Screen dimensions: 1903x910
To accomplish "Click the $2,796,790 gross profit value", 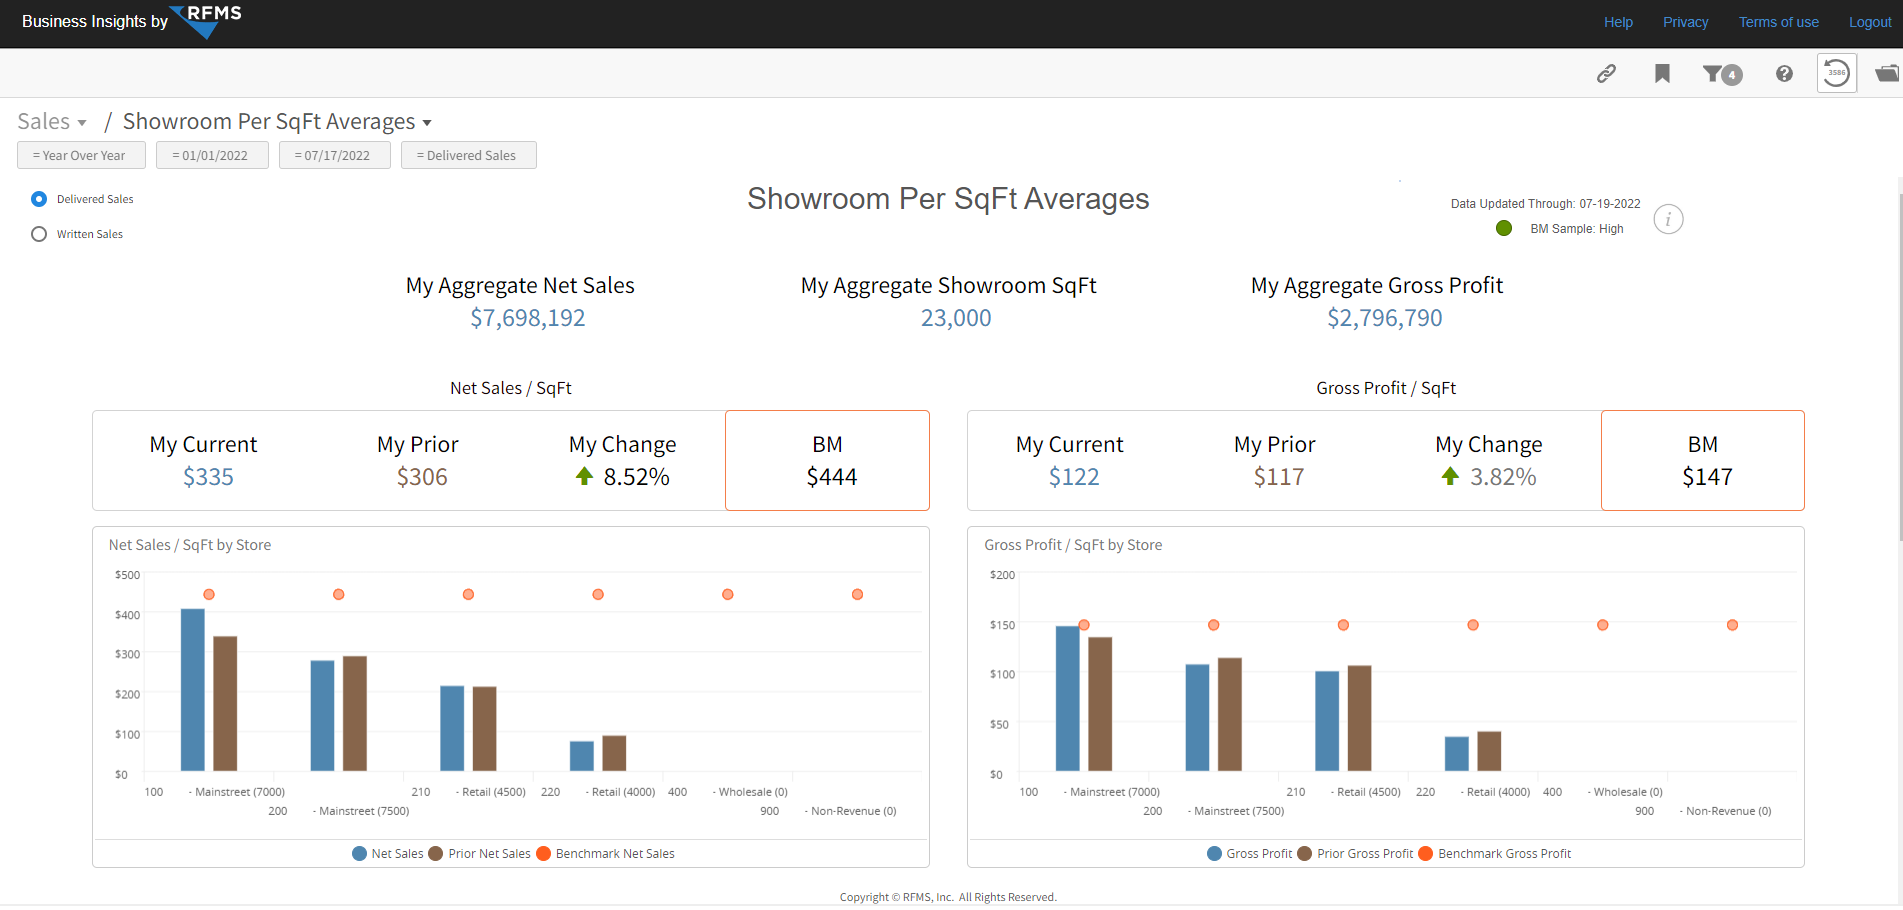I will point(1385,318).
